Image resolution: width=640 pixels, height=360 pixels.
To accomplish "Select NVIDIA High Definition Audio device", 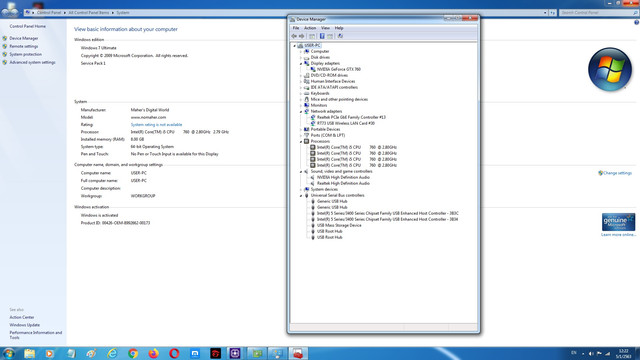I will pyautogui.click(x=343, y=178).
